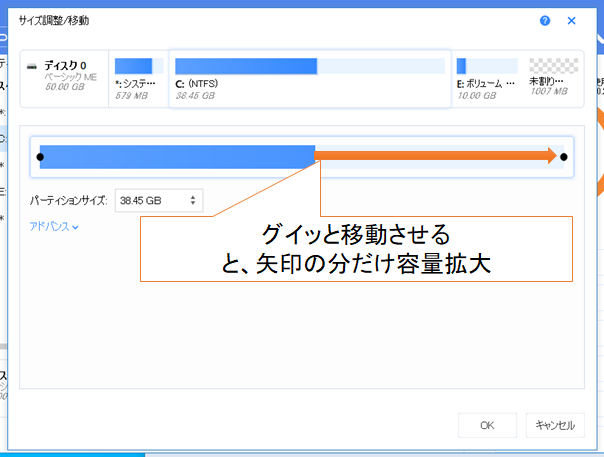604x457 pixels.
Task: Select the E: ボリューム partition block
Action: pyautogui.click(x=487, y=79)
